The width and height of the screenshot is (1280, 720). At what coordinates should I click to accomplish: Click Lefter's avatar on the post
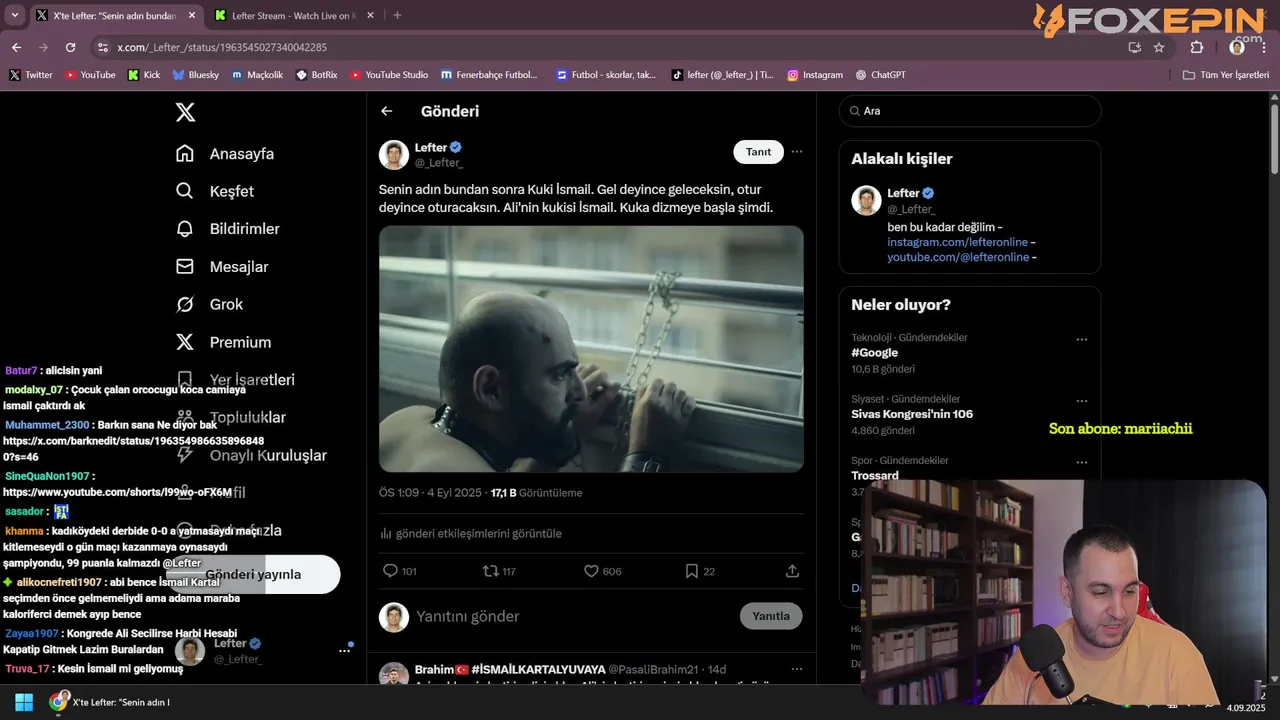394,155
